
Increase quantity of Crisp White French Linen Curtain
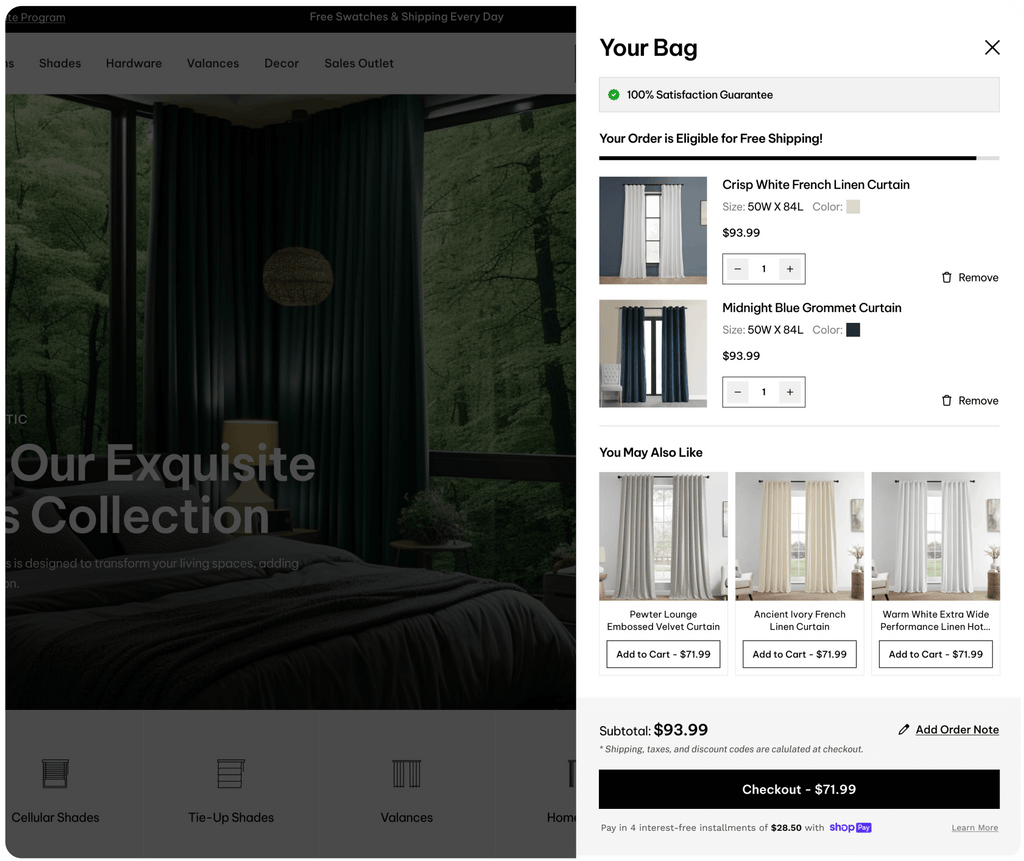[x=790, y=269]
